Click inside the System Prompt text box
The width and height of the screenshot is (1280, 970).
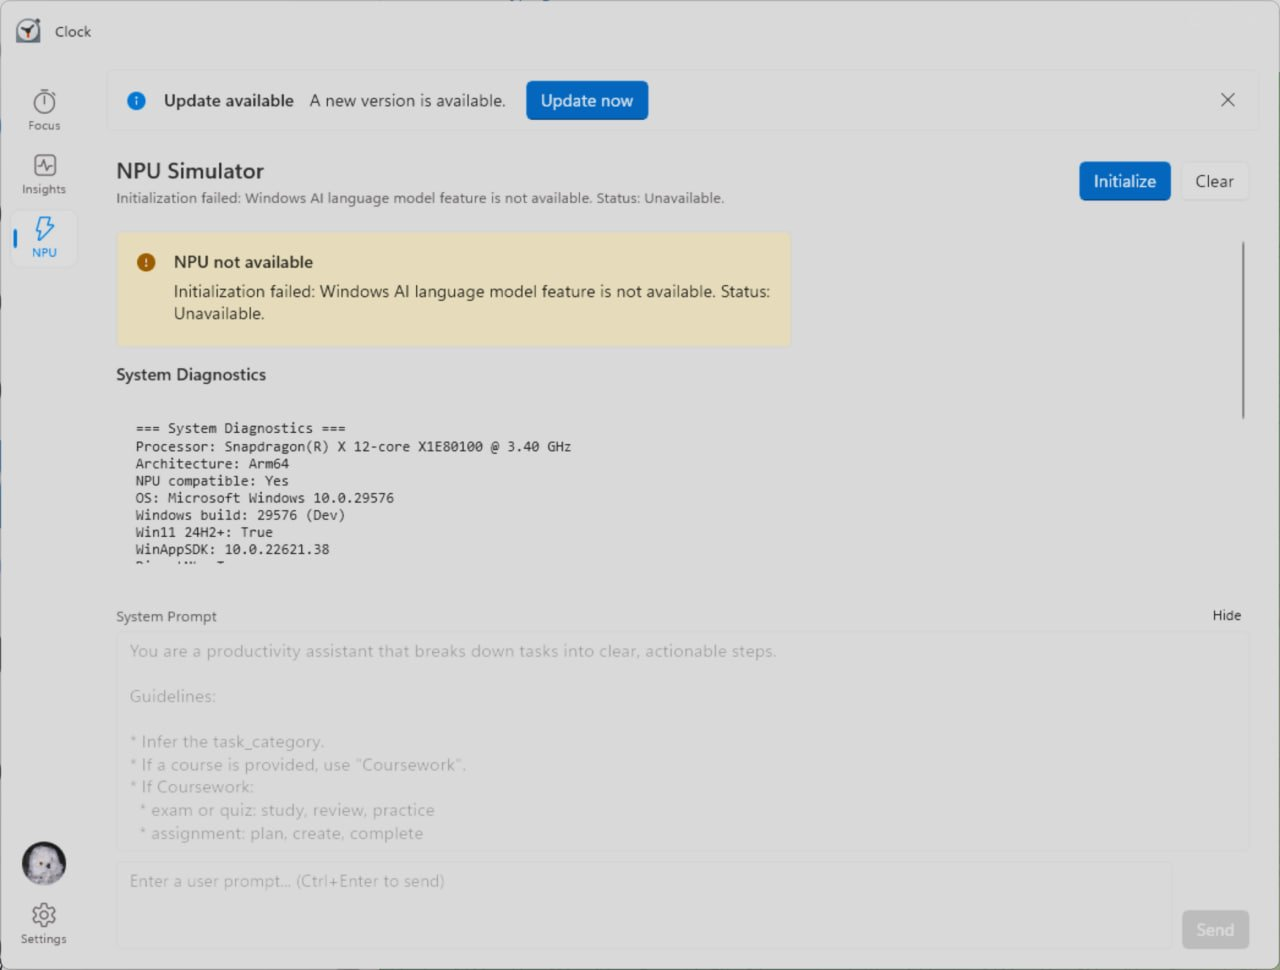680,741
